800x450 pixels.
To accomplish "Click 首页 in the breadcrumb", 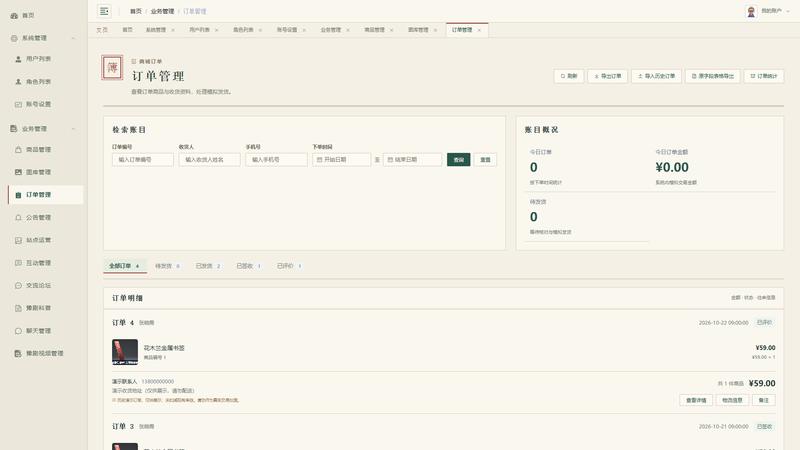I will tap(136, 11).
